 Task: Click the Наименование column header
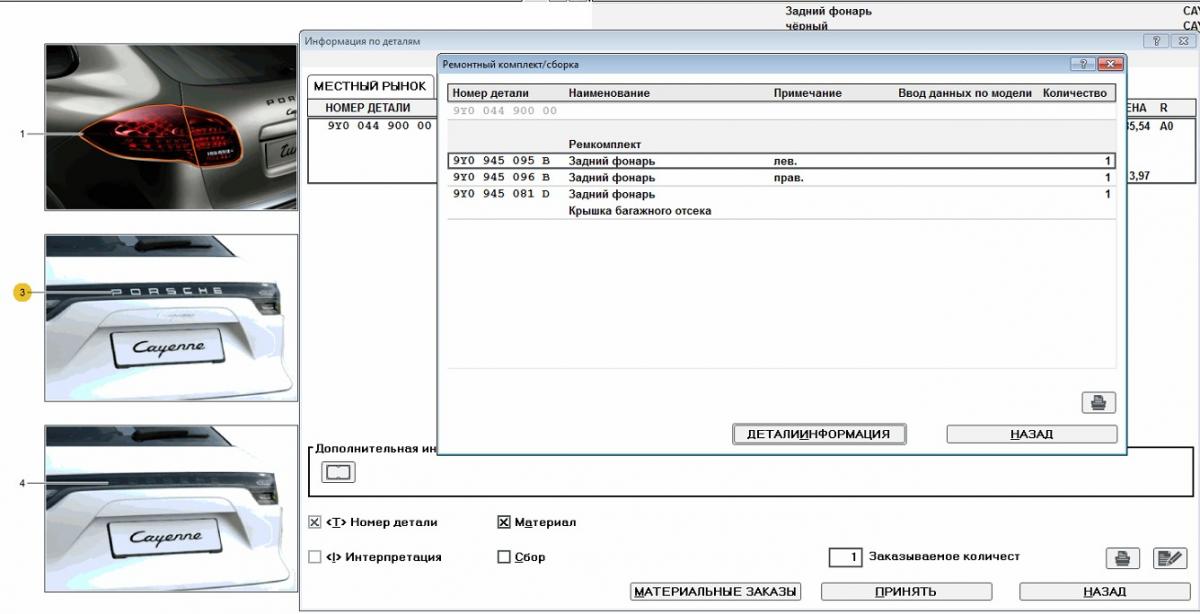pos(609,93)
